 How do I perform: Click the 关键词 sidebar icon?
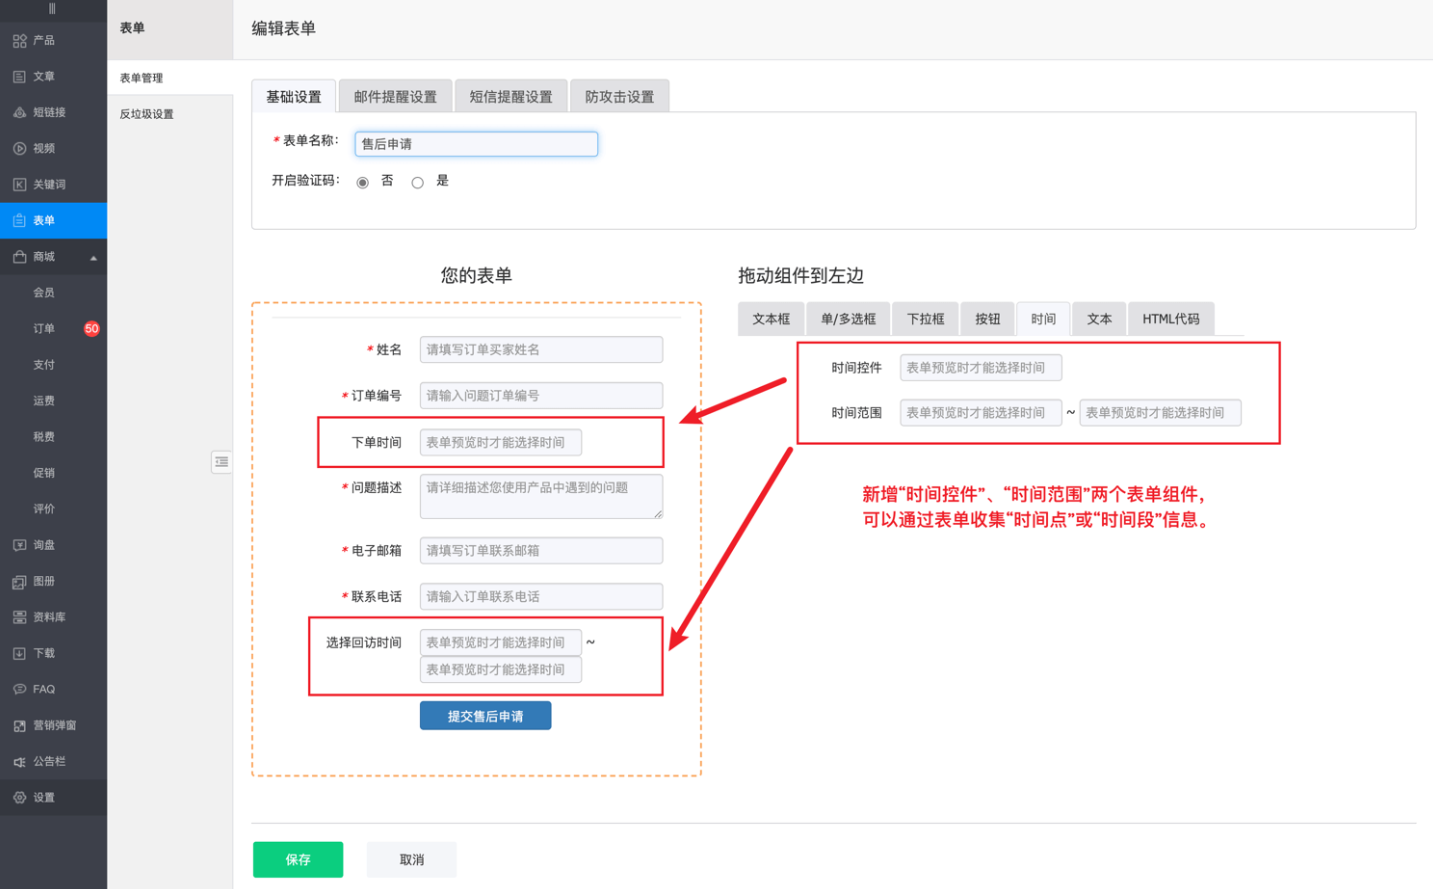pos(19,185)
